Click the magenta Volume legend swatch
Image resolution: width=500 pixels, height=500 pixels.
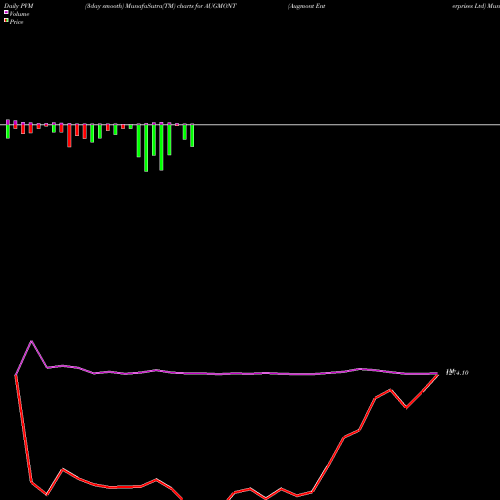[x=6, y=12]
